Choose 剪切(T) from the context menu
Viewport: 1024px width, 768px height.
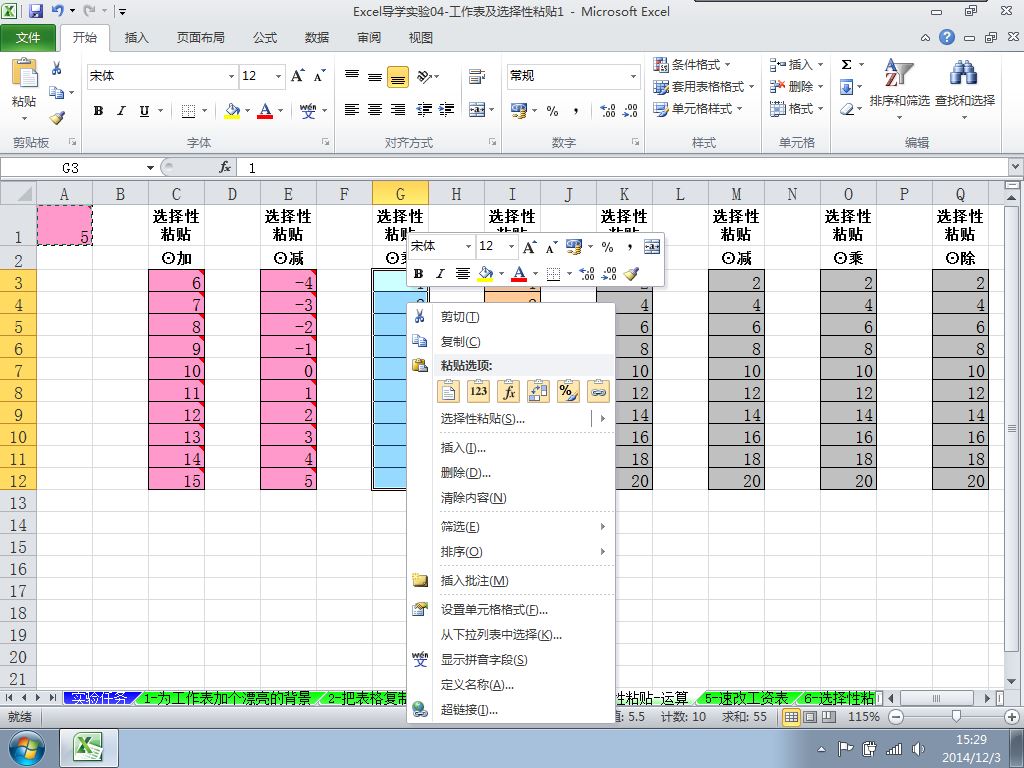tap(510, 317)
